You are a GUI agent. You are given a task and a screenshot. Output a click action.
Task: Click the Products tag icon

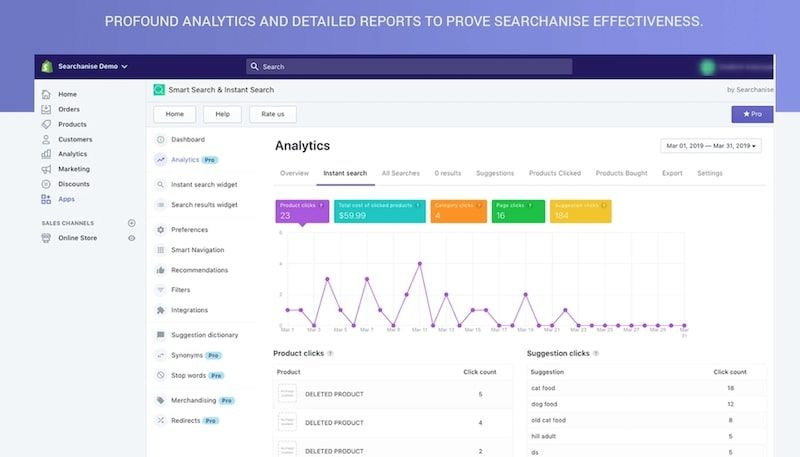pyautogui.click(x=46, y=124)
